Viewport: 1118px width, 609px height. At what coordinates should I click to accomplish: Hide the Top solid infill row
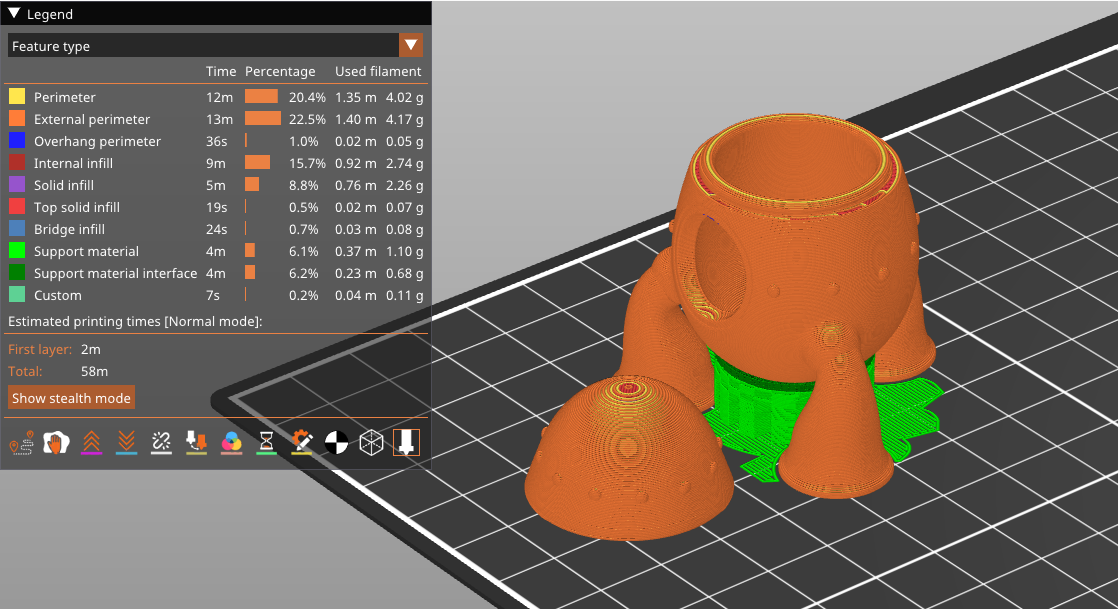pos(215,207)
